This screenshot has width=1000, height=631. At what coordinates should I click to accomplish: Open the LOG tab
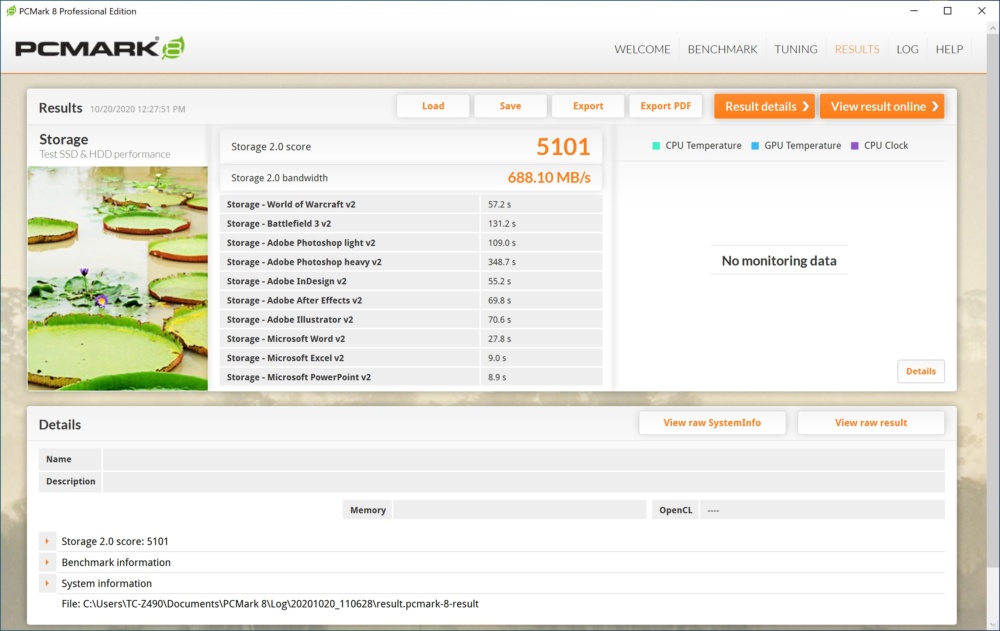click(908, 49)
